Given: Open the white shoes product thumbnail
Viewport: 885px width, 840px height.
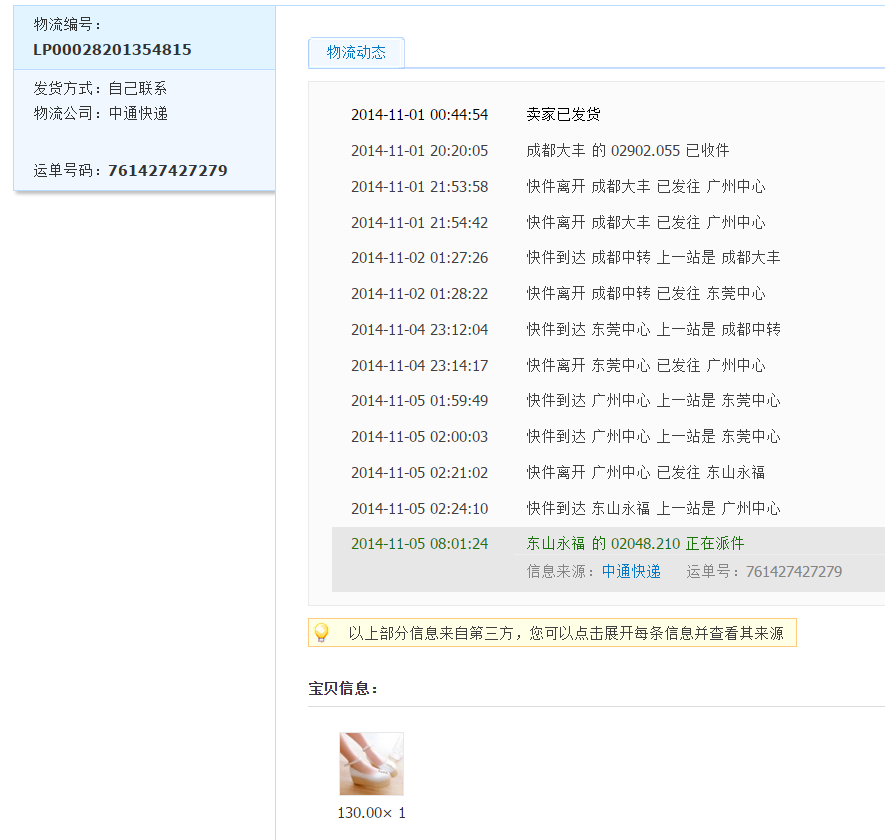Looking at the screenshot, I should (x=371, y=763).
